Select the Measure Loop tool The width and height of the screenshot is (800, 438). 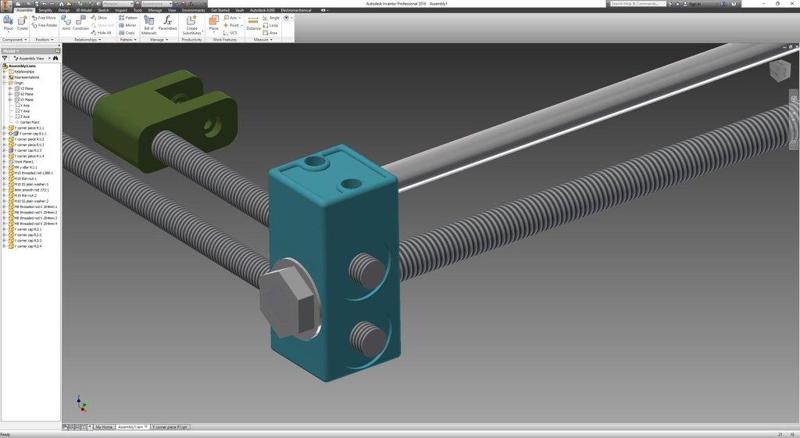tap(271, 25)
